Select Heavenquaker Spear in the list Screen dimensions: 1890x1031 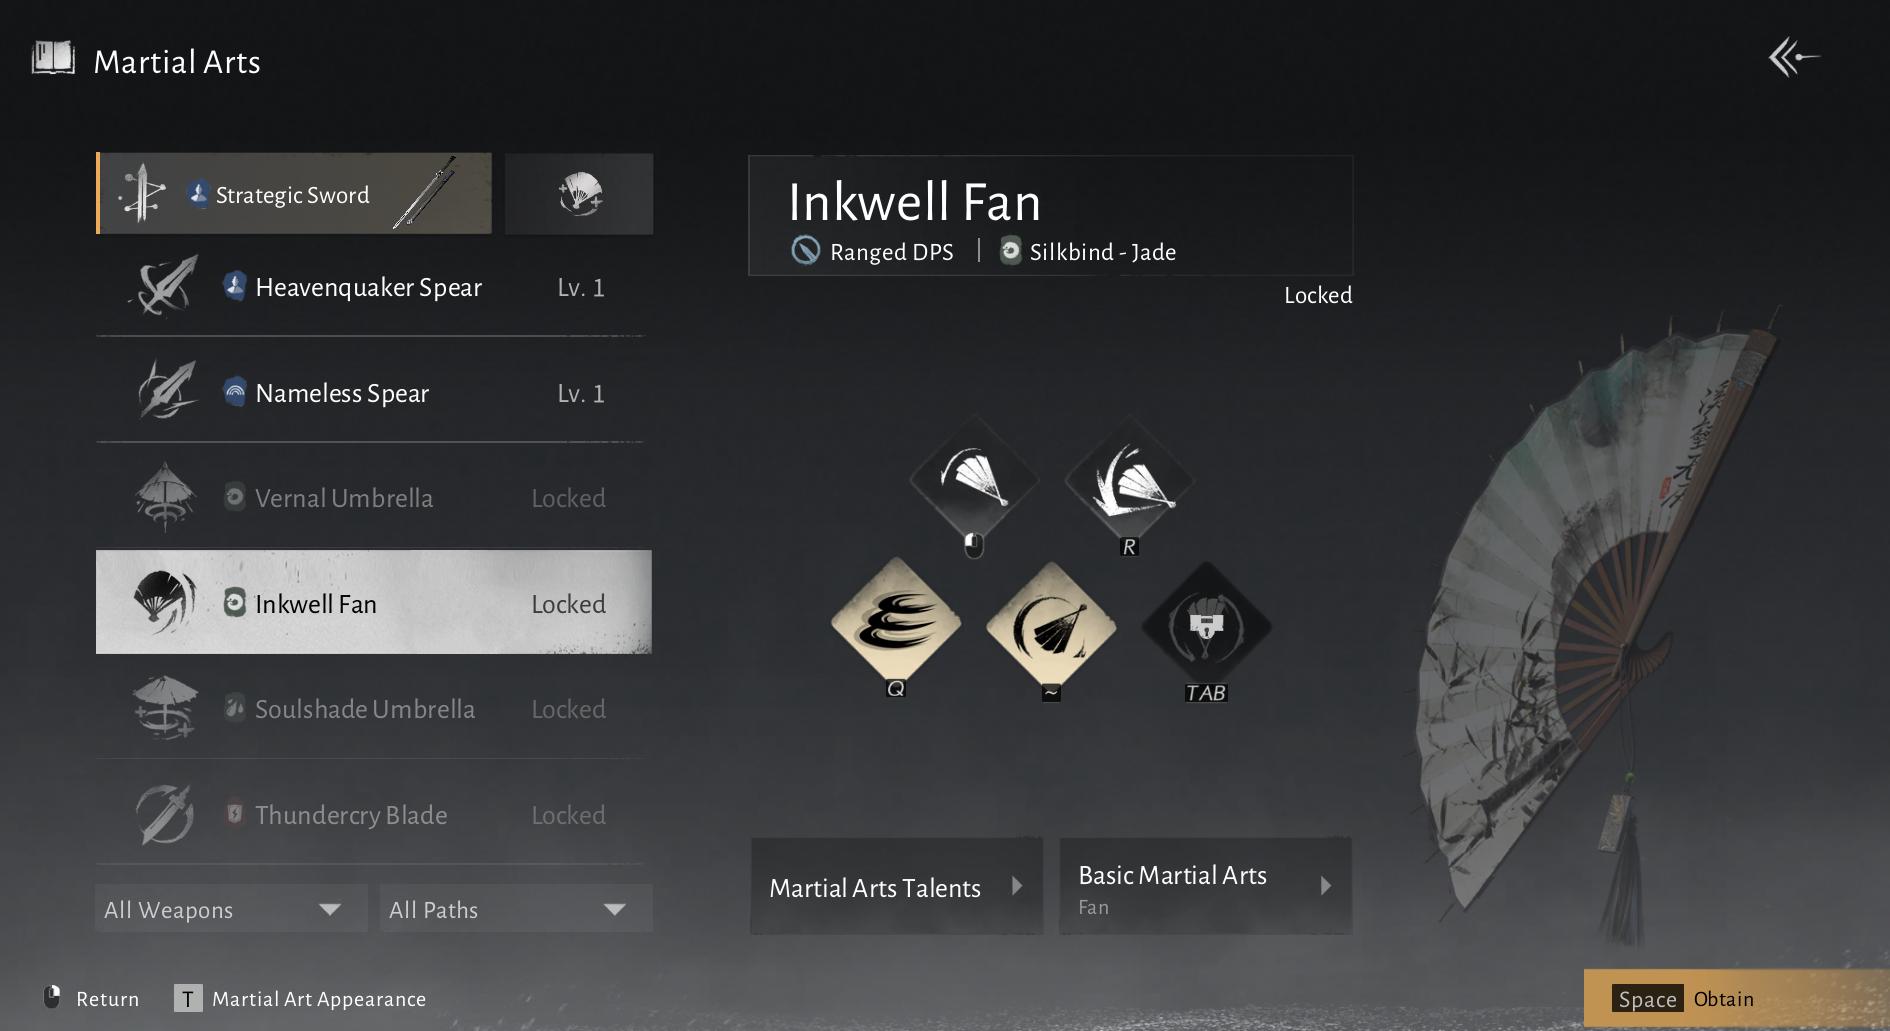coord(371,287)
